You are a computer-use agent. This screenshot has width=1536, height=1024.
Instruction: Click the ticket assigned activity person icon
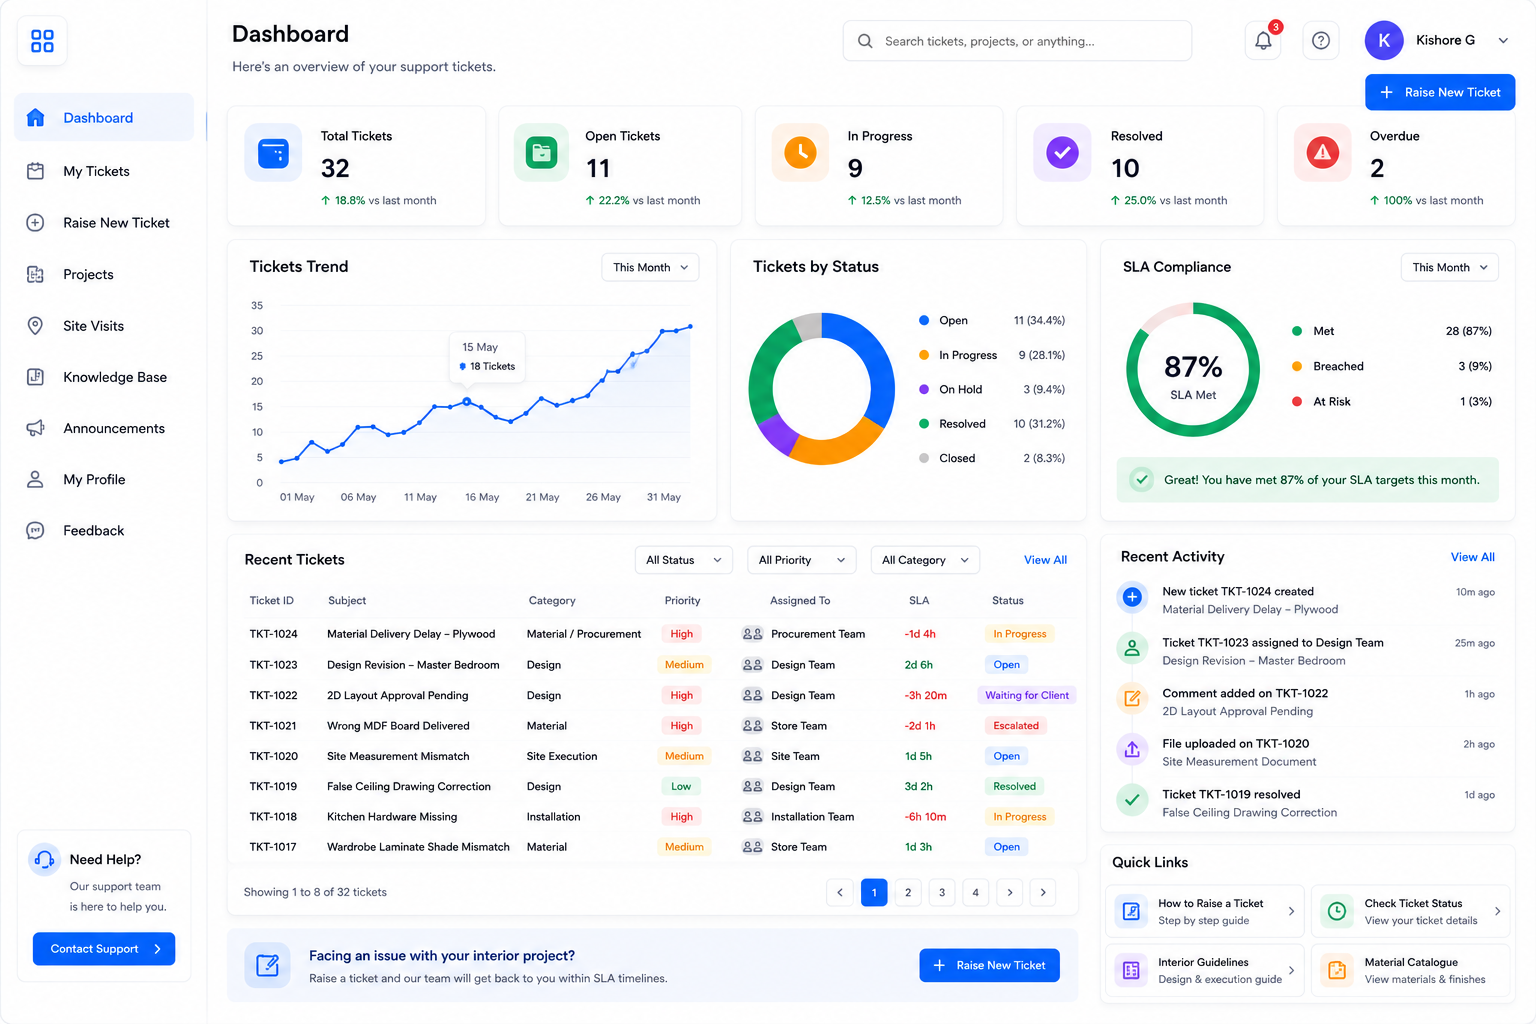[x=1132, y=648]
